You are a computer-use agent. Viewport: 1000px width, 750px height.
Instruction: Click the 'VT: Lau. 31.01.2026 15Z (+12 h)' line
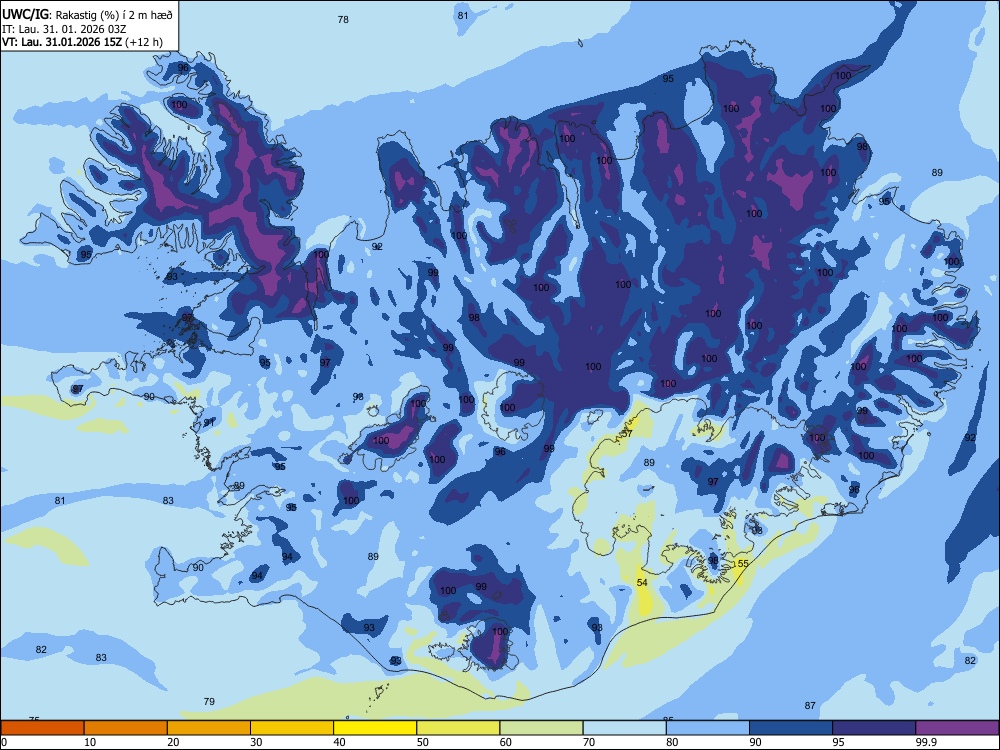coord(82,43)
